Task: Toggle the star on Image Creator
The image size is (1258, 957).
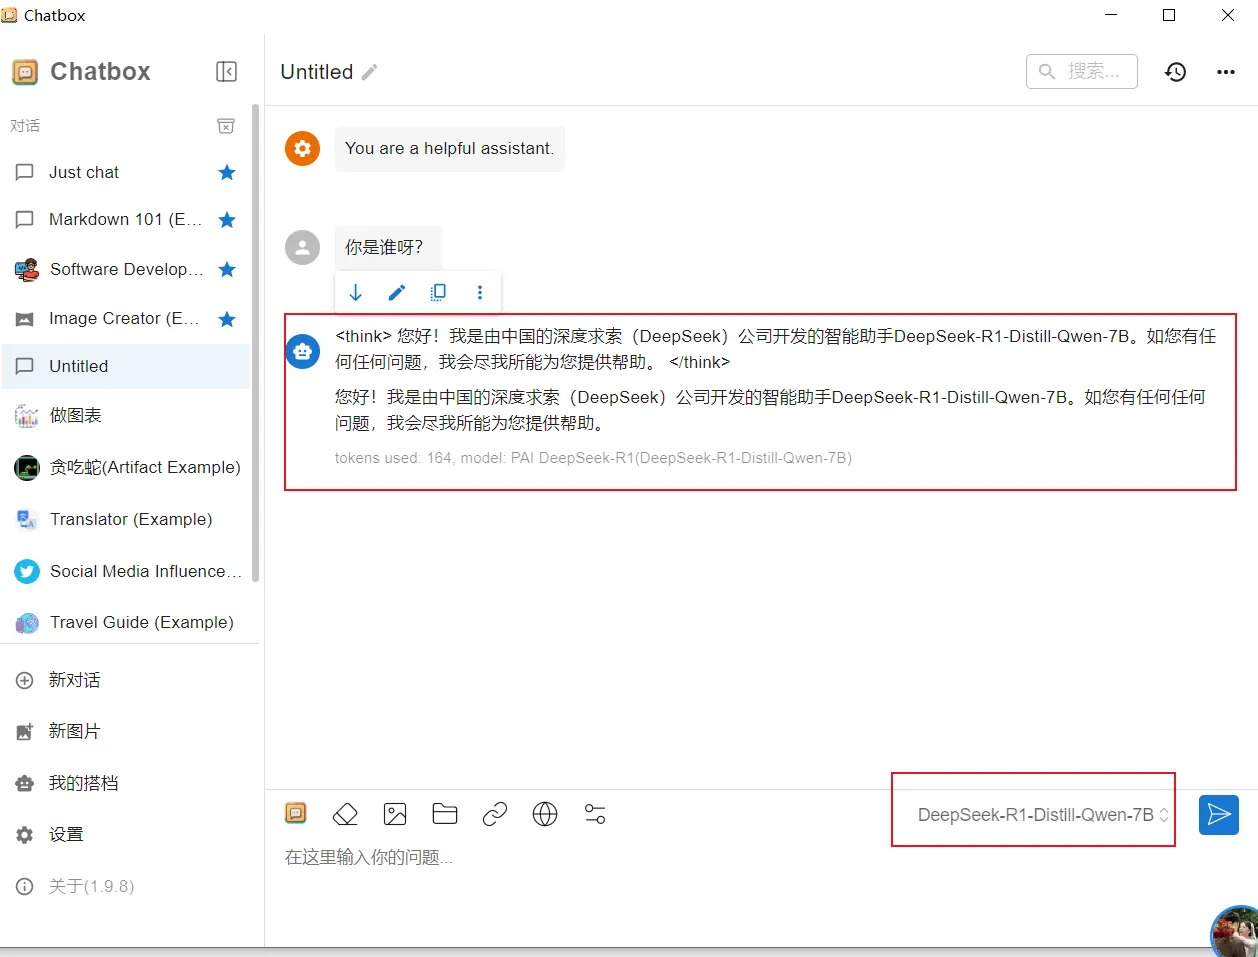Action: 227,319
